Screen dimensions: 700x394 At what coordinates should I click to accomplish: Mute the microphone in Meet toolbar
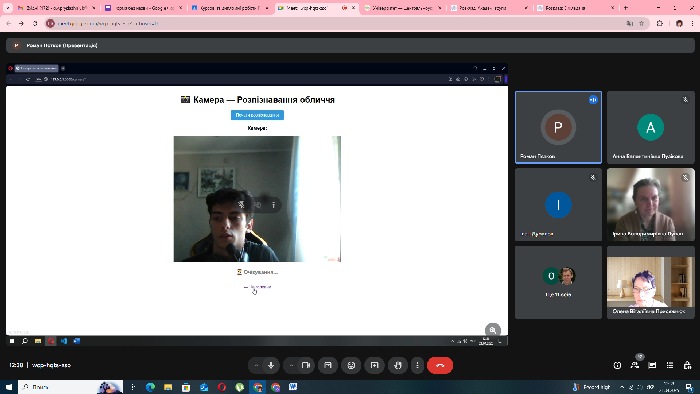pyautogui.click(x=271, y=365)
